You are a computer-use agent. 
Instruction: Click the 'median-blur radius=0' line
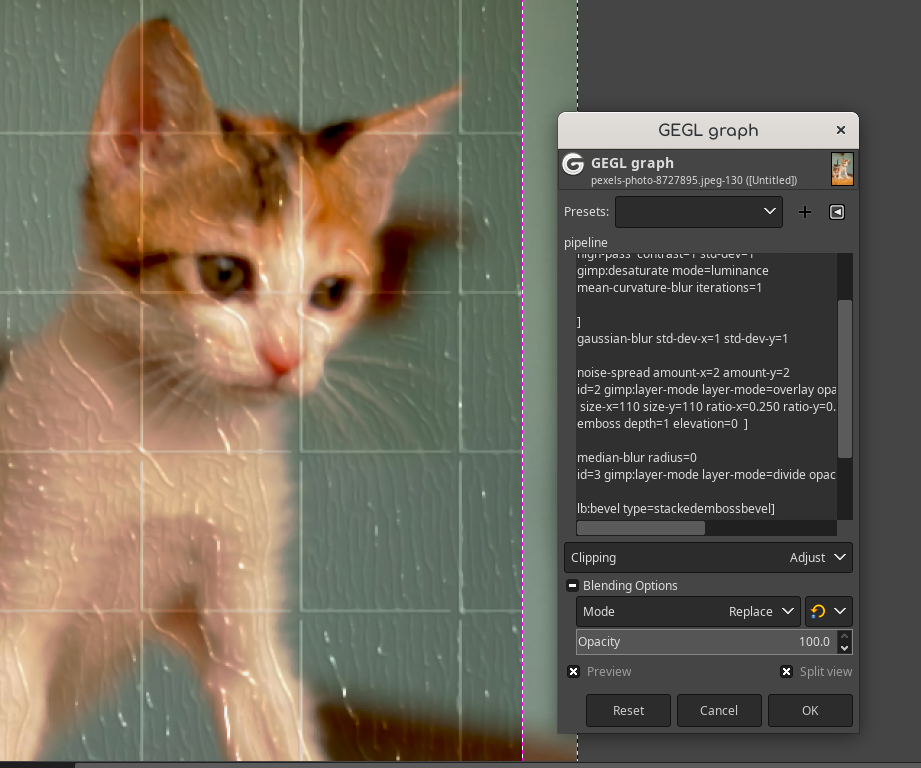pos(637,457)
